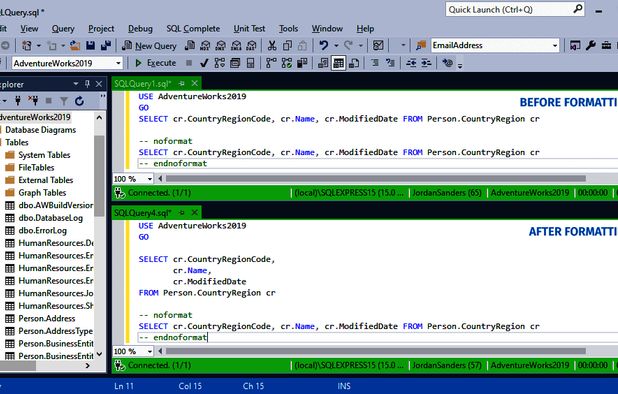Click the Save All icon
This screenshot has width=618, height=394.
click(106, 45)
